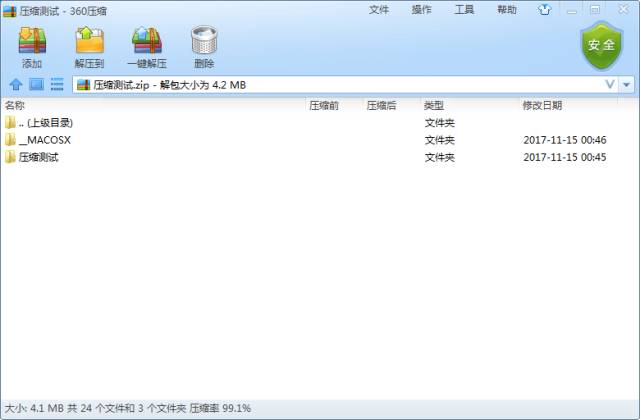
Task: Sort by 修改日期 column header
Action: click(x=542, y=106)
